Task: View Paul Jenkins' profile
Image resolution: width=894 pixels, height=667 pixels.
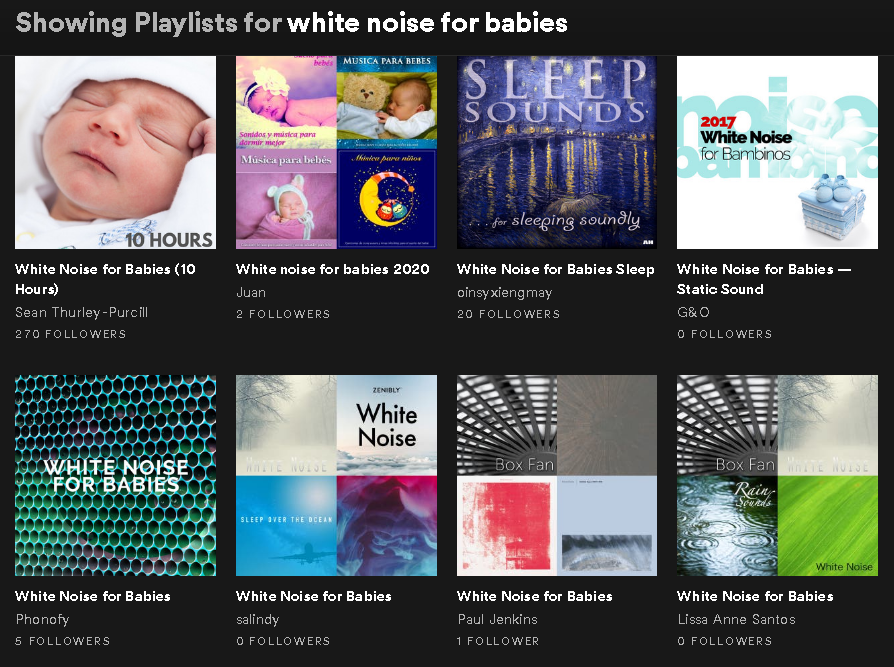Action: click(x=497, y=619)
